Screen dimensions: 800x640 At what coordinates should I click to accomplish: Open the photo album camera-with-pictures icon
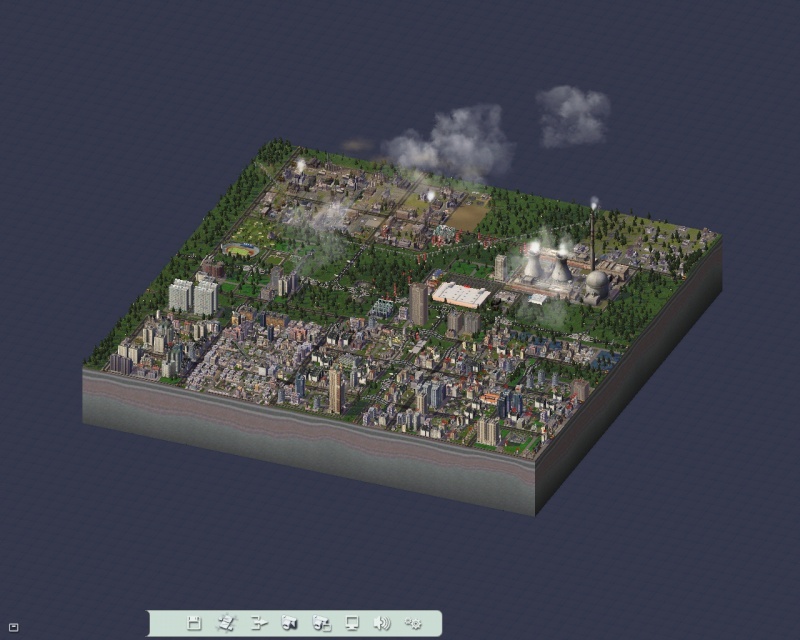(321, 623)
